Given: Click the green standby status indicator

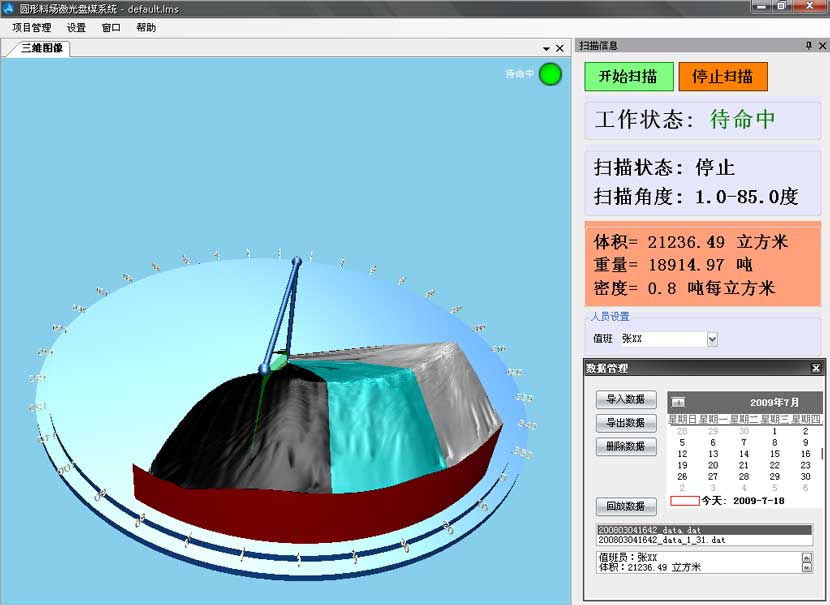Looking at the screenshot, I should pos(550,74).
